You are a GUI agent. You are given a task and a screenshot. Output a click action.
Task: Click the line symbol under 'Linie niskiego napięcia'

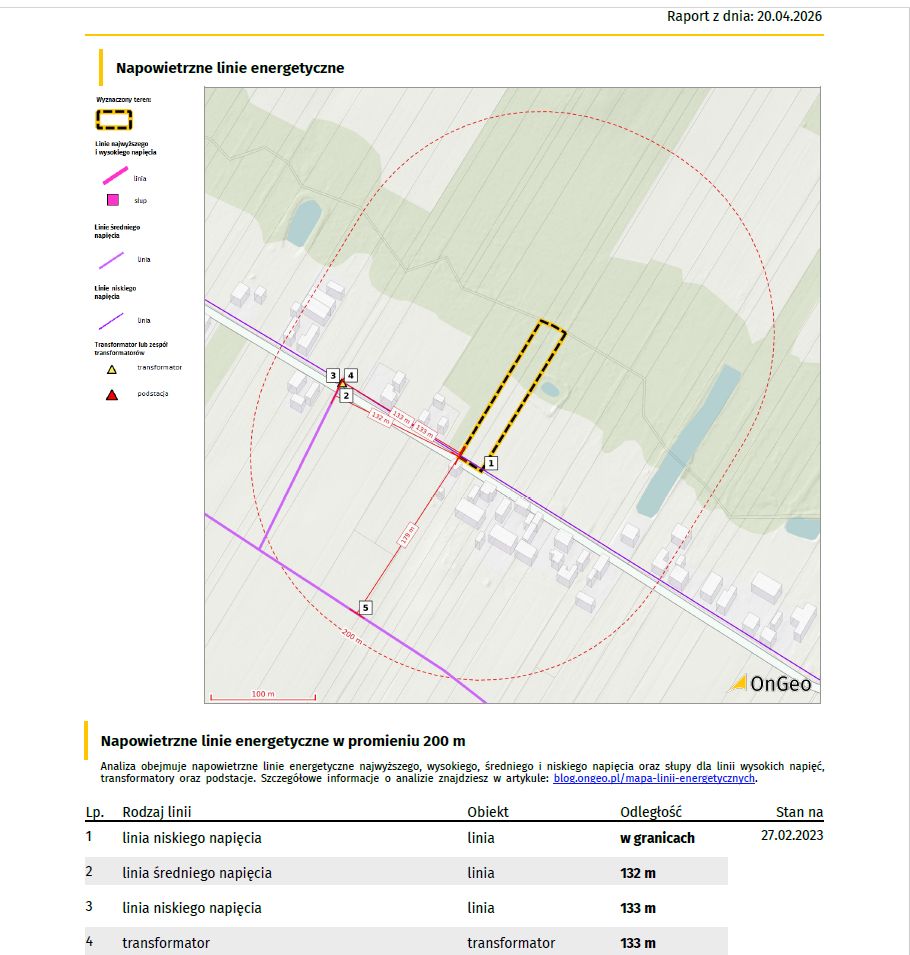click(111, 322)
